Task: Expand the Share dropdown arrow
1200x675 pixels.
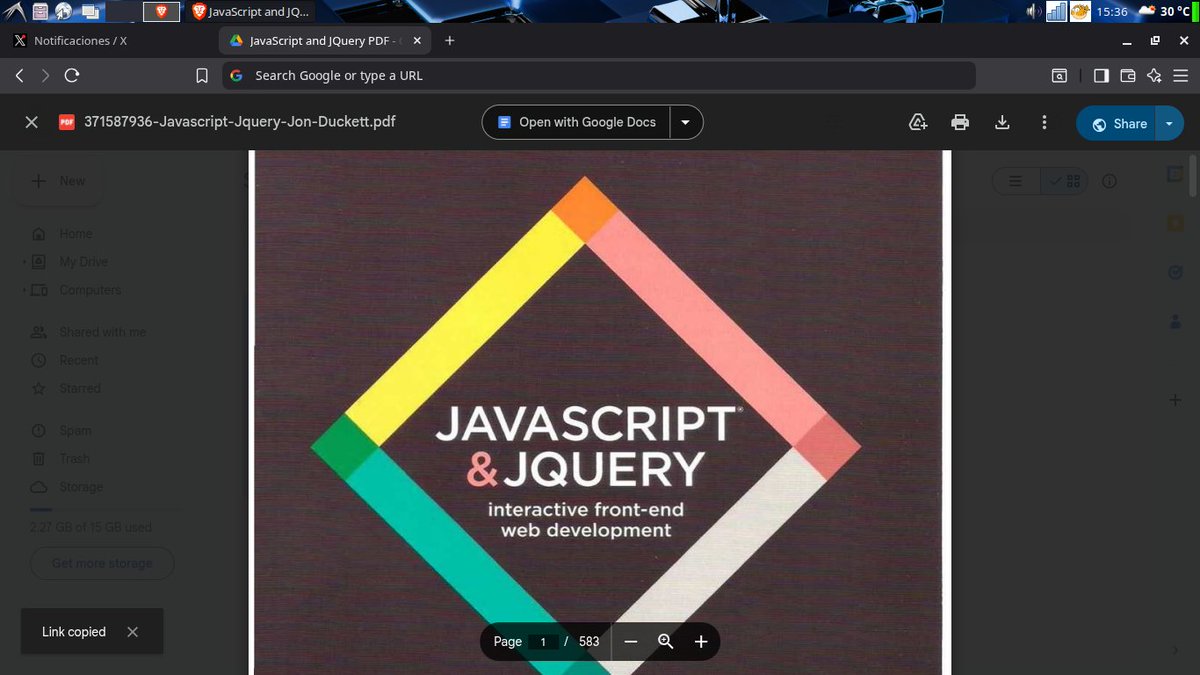Action: click(1170, 124)
